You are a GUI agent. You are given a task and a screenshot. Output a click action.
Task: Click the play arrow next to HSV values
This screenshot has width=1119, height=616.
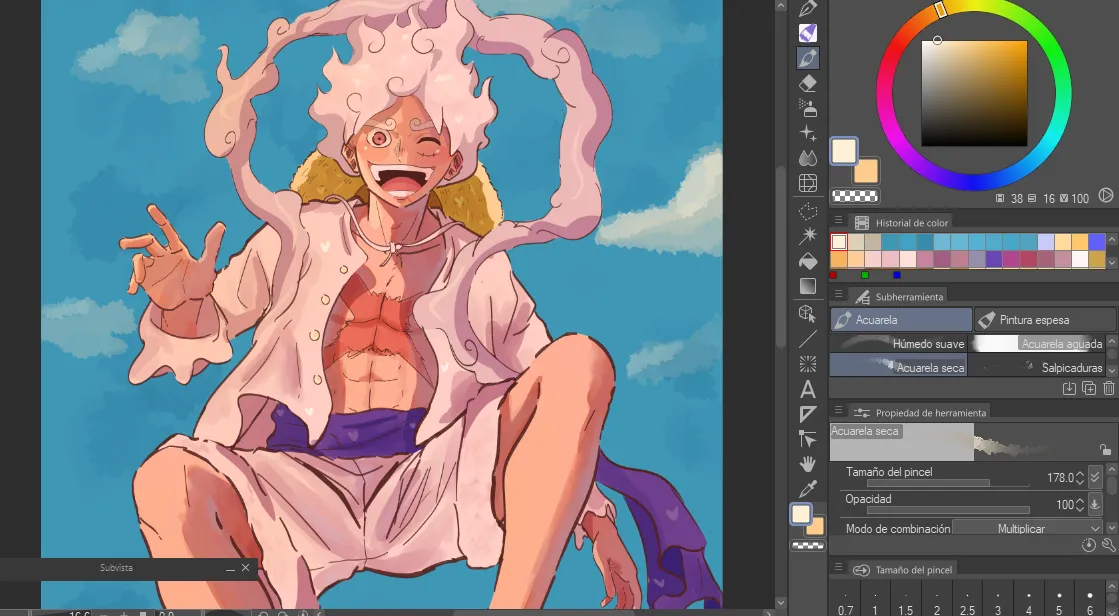point(1105,196)
